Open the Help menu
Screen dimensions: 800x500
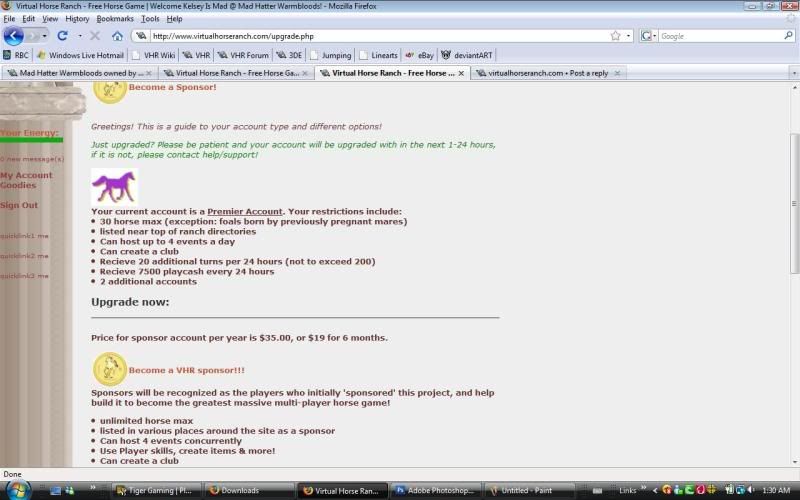coord(174,19)
